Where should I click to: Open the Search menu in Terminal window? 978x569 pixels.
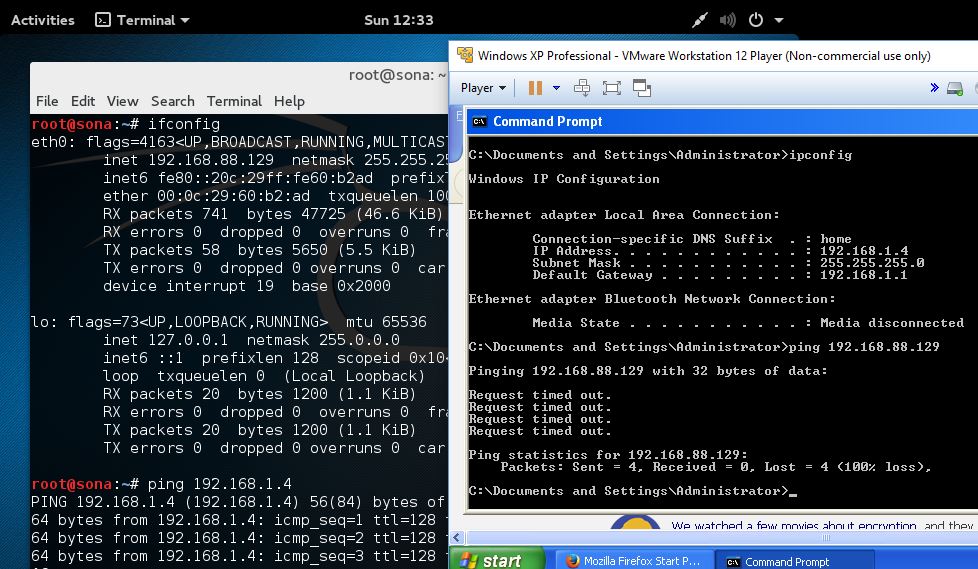pos(173,101)
